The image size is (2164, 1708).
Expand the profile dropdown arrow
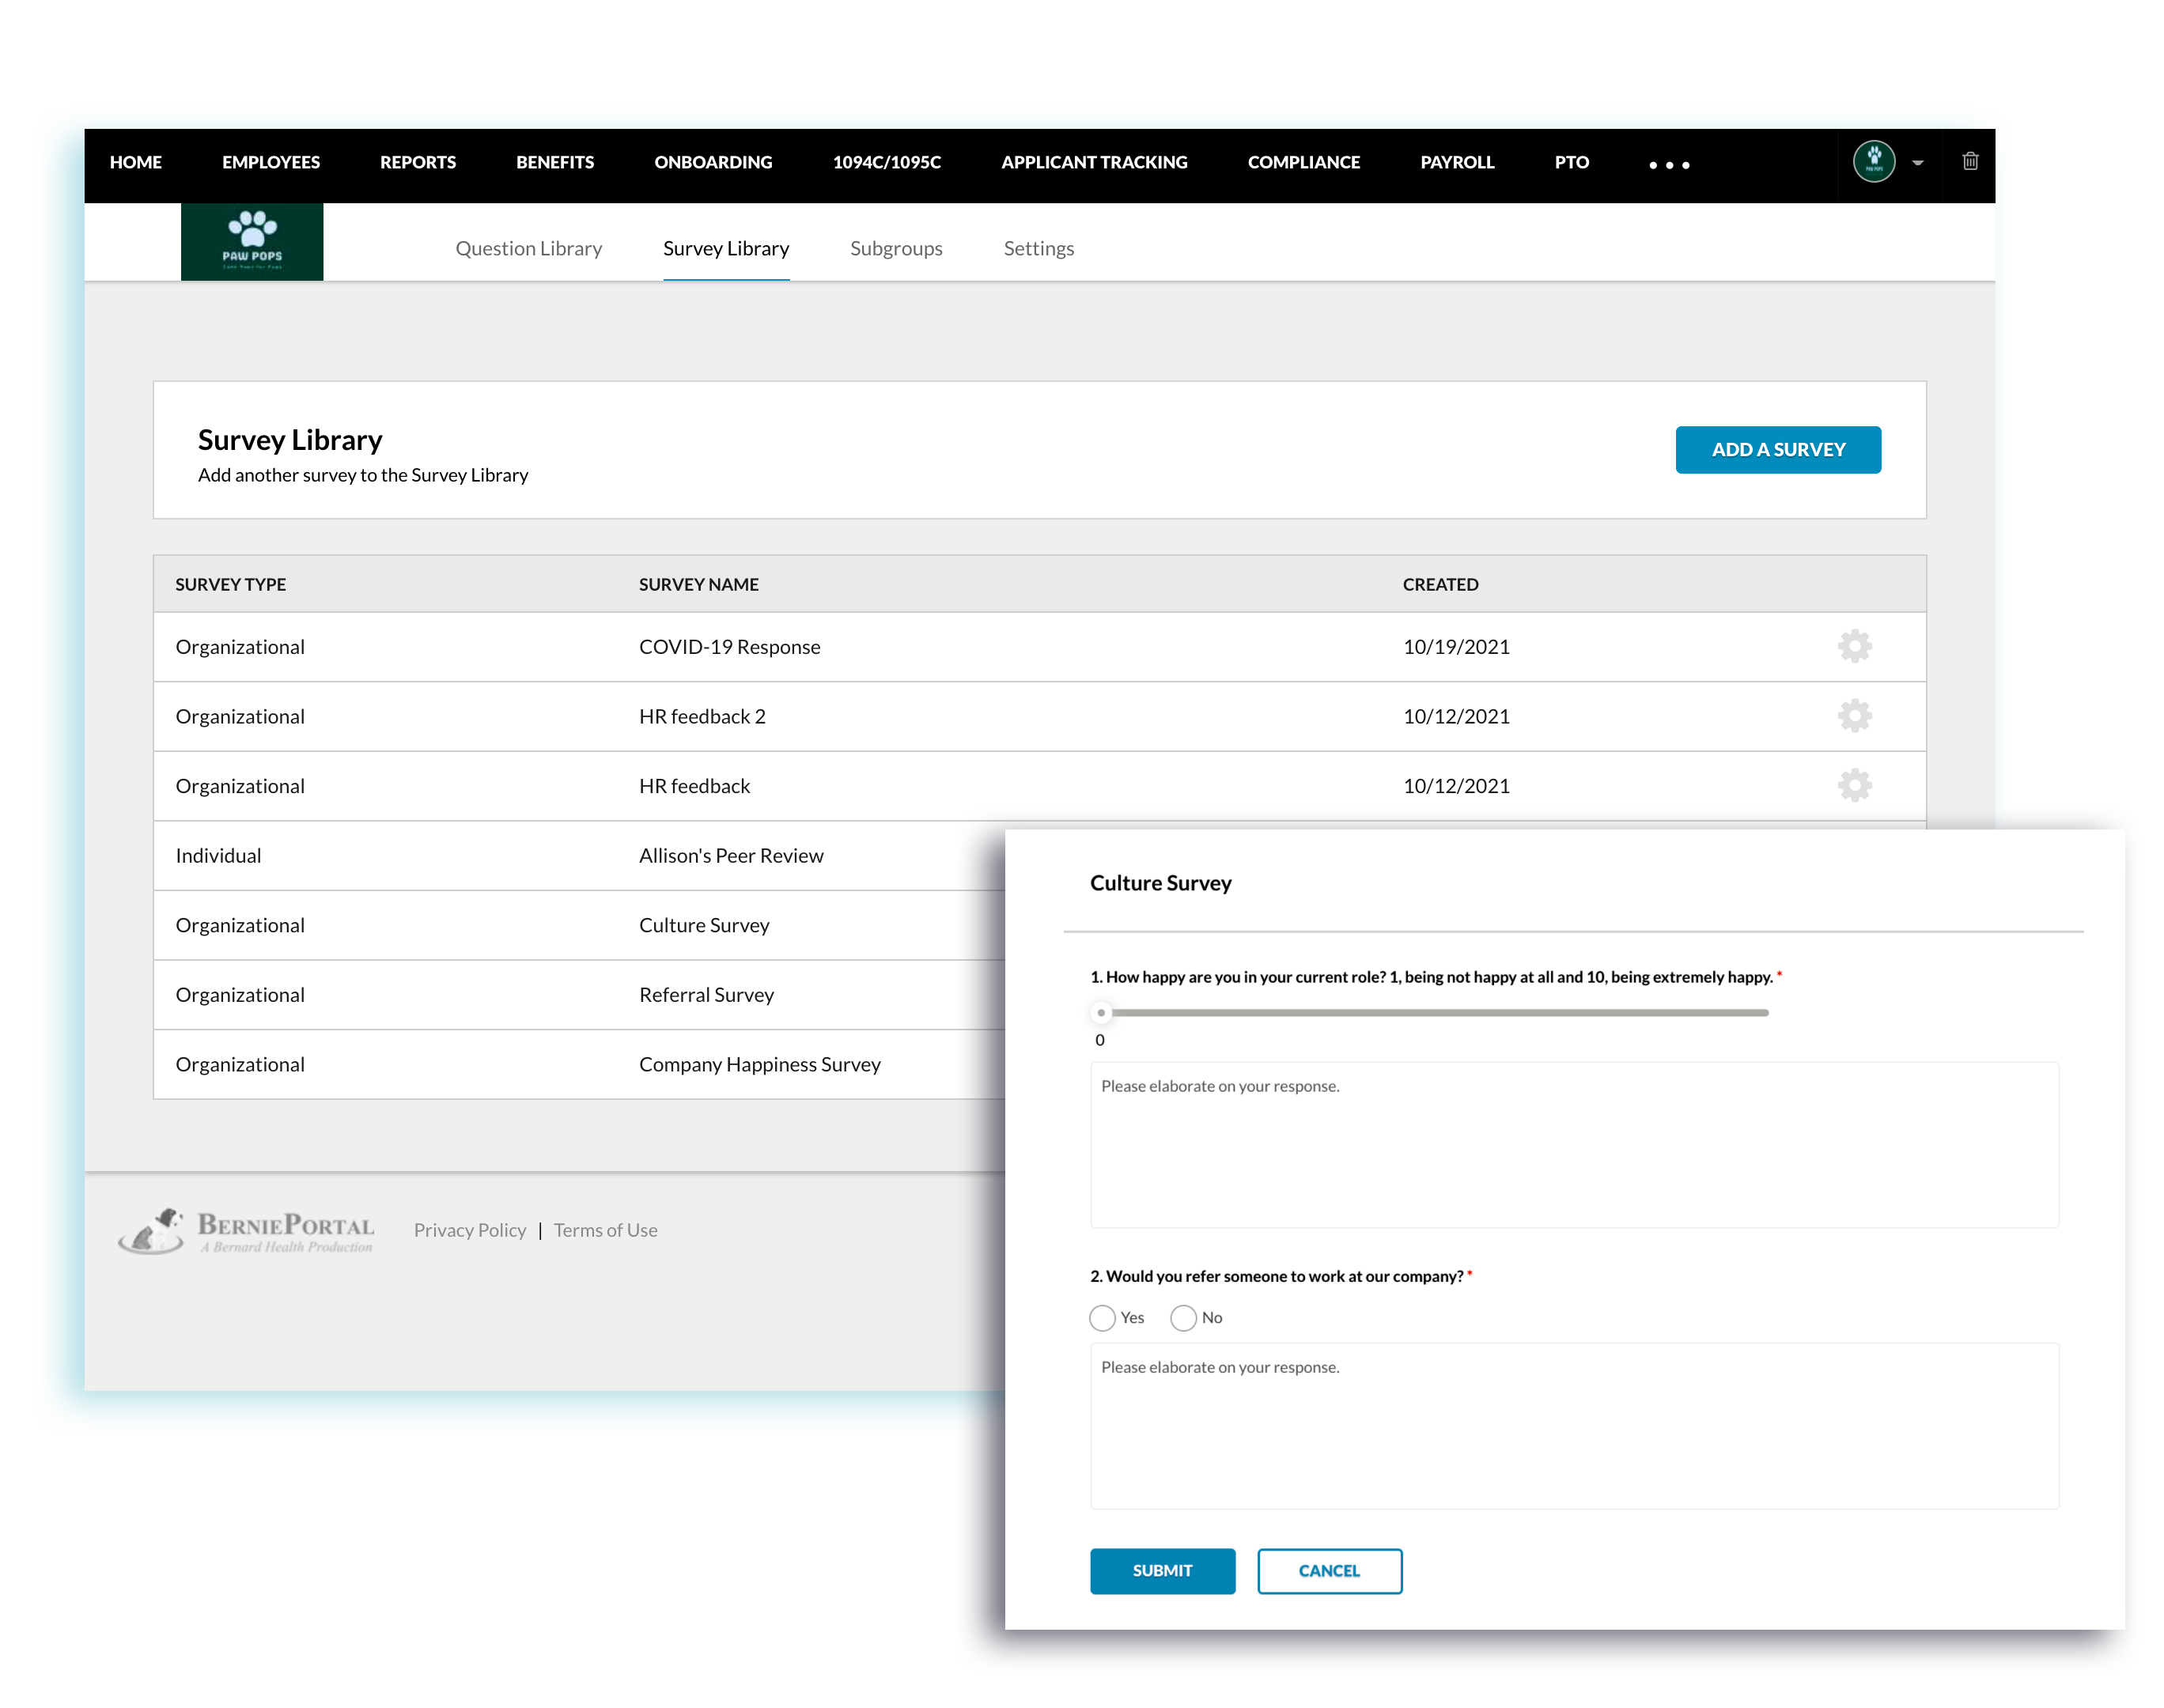click(x=1917, y=163)
